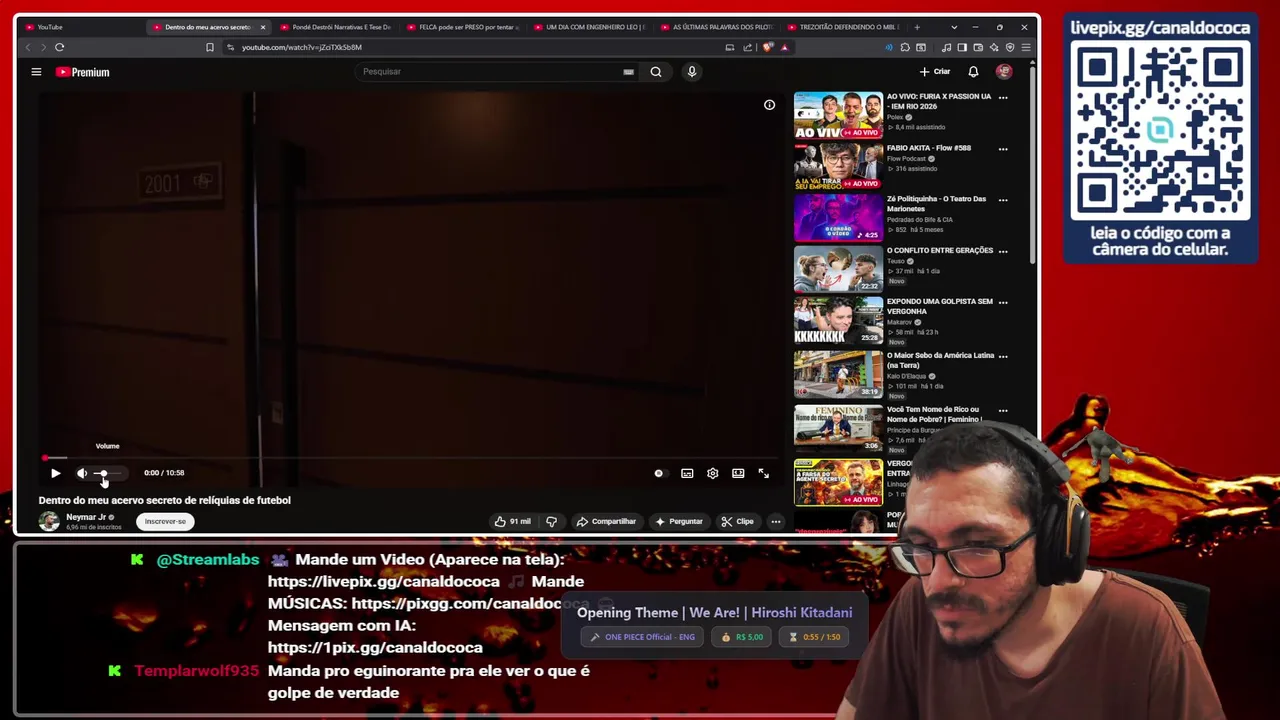Open options menu for Nome de Rico video

[x=1003, y=410]
